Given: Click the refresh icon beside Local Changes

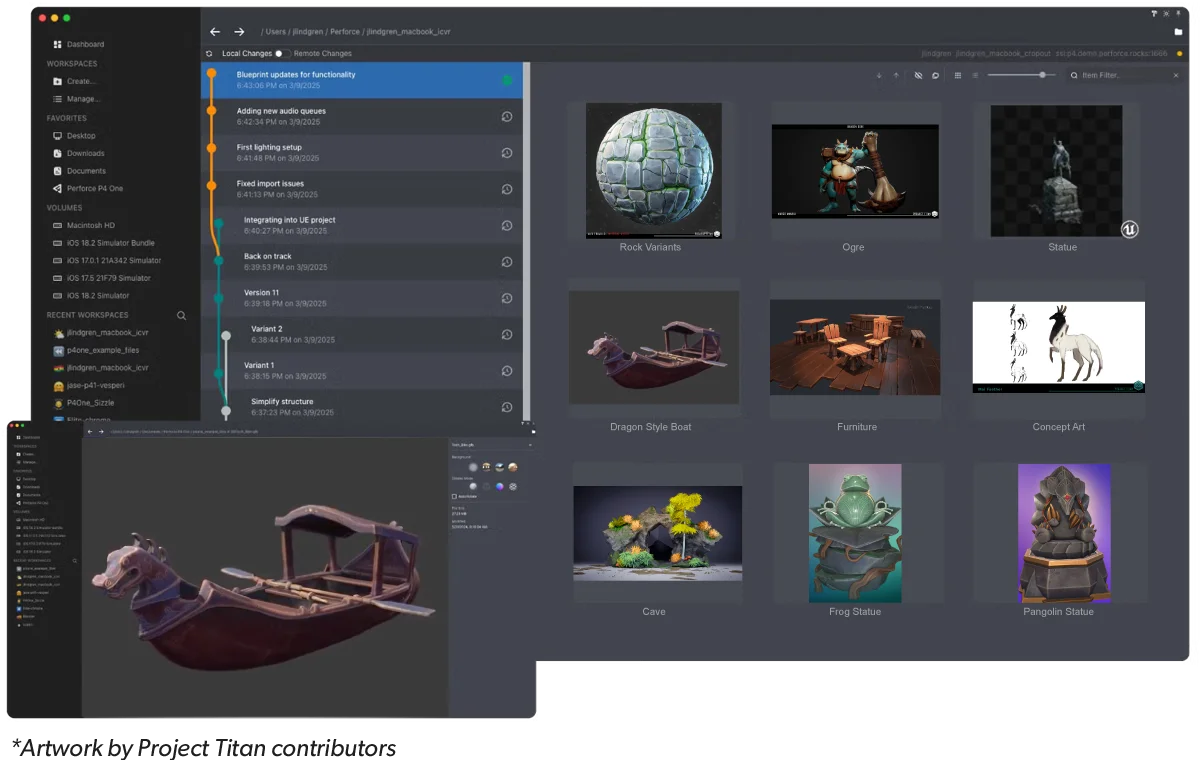Looking at the screenshot, I should (x=209, y=53).
